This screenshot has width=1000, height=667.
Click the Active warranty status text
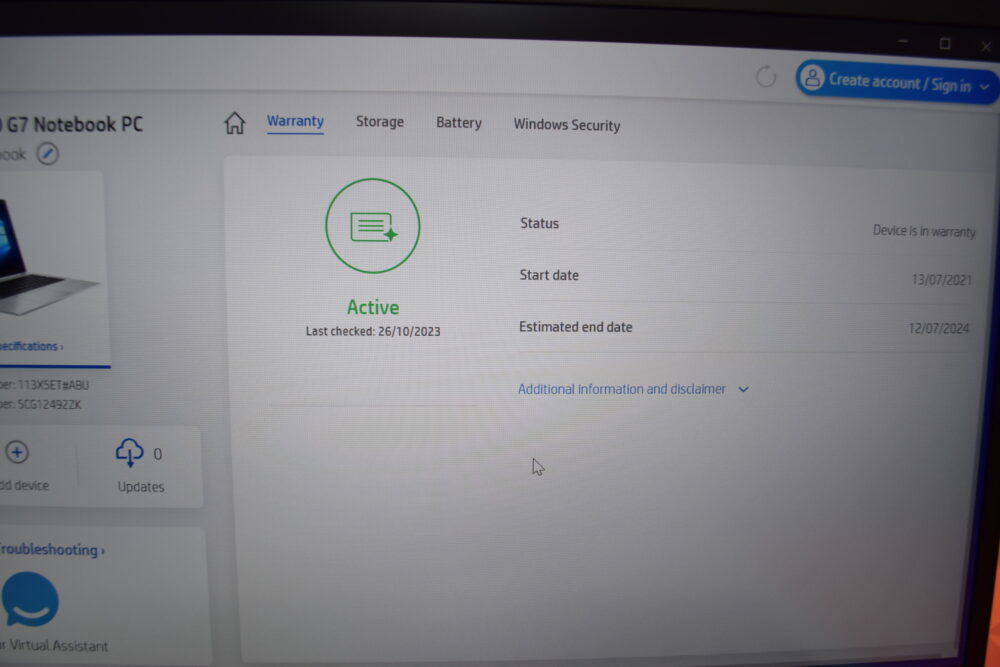[x=373, y=307]
